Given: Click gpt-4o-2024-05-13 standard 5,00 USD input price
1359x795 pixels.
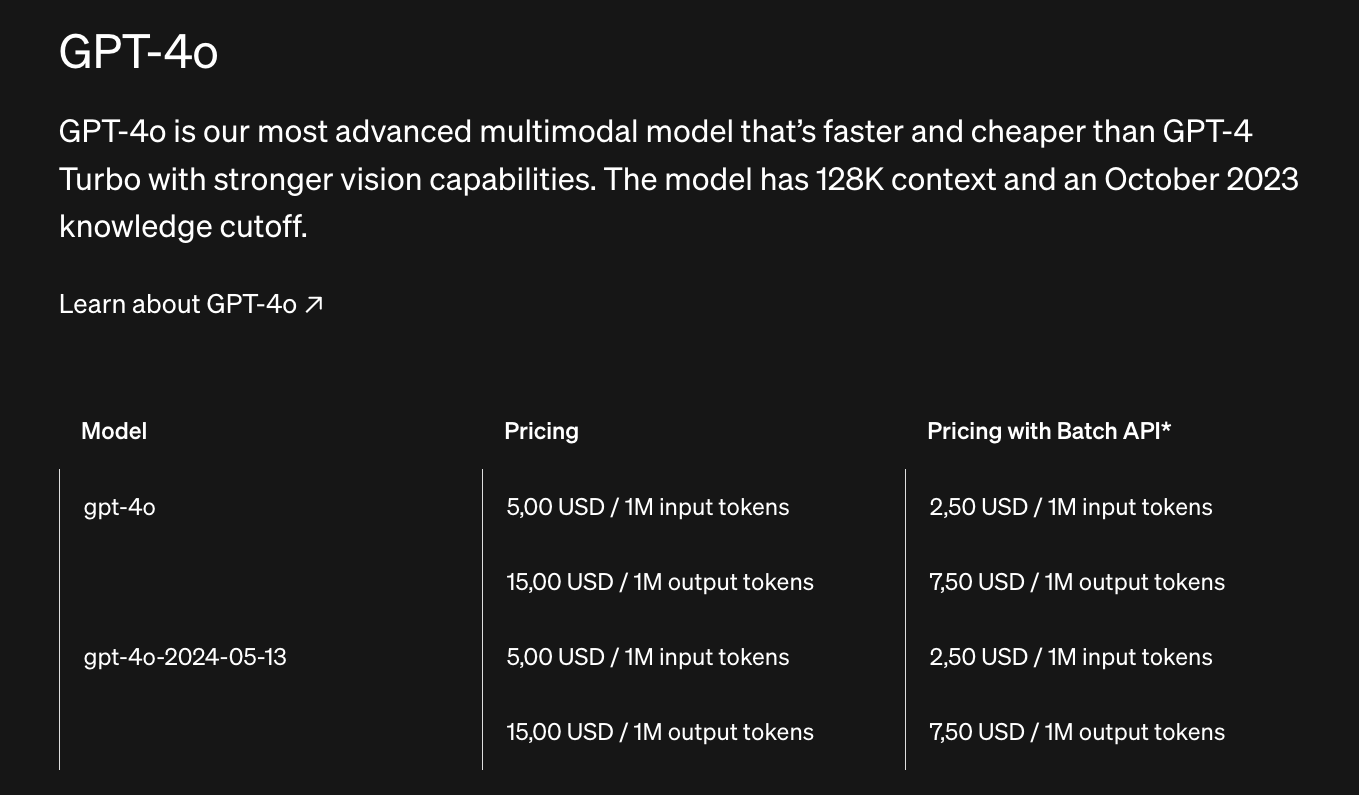Looking at the screenshot, I should [647, 657].
